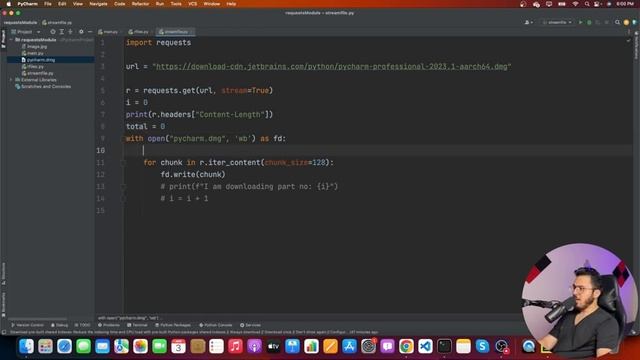Open Safari from the Dock
Viewport: 640px width, 360px height.
tap(64, 347)
